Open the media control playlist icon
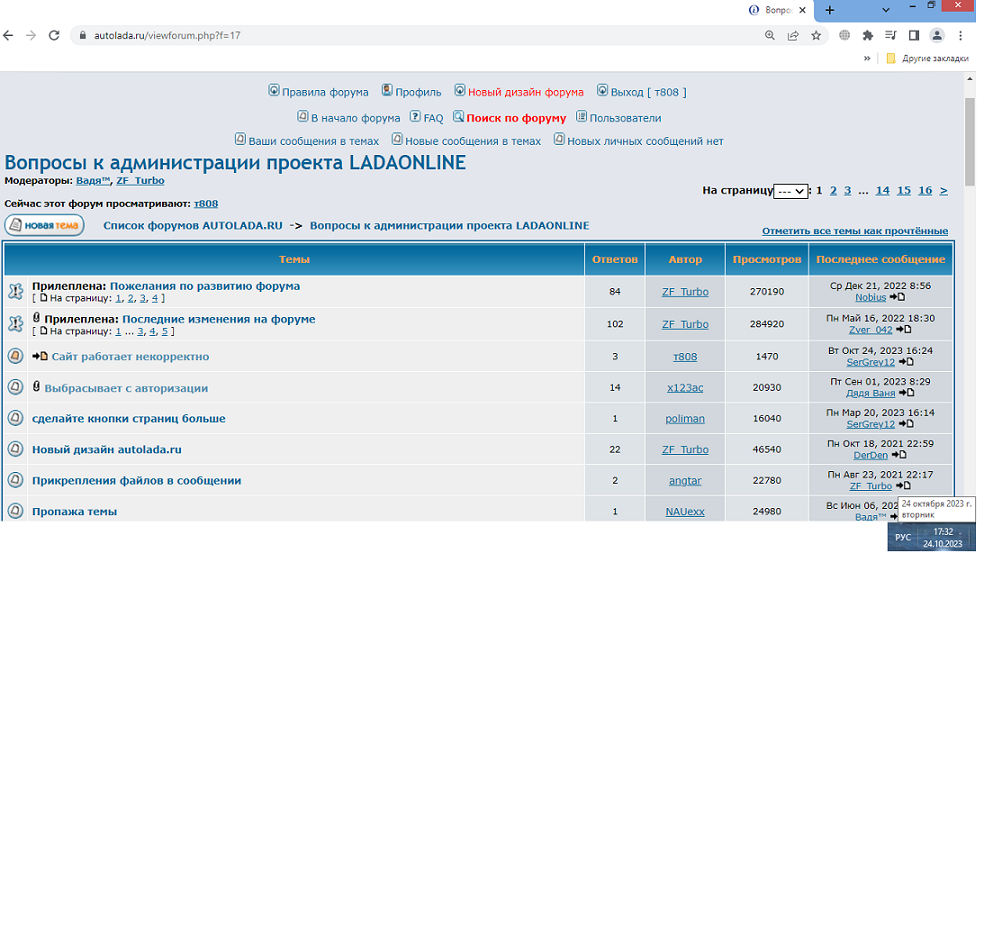Image resolution: width=984 pixels, height=934 pixels. 890,35
